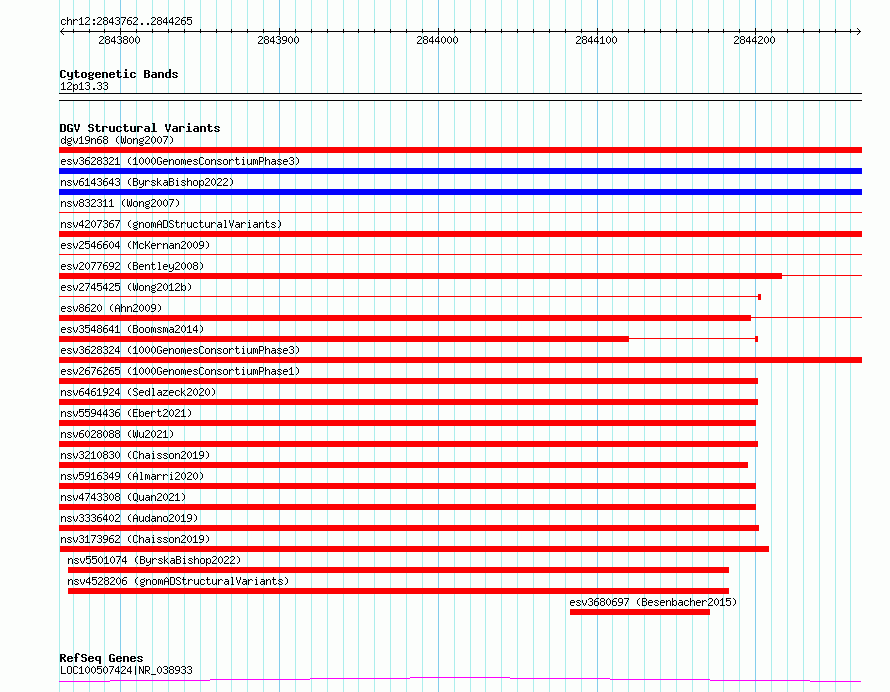This screenshot has height=692, width=890.
Task: Click the 2843800 ruler position label
Action: [119, 40]
